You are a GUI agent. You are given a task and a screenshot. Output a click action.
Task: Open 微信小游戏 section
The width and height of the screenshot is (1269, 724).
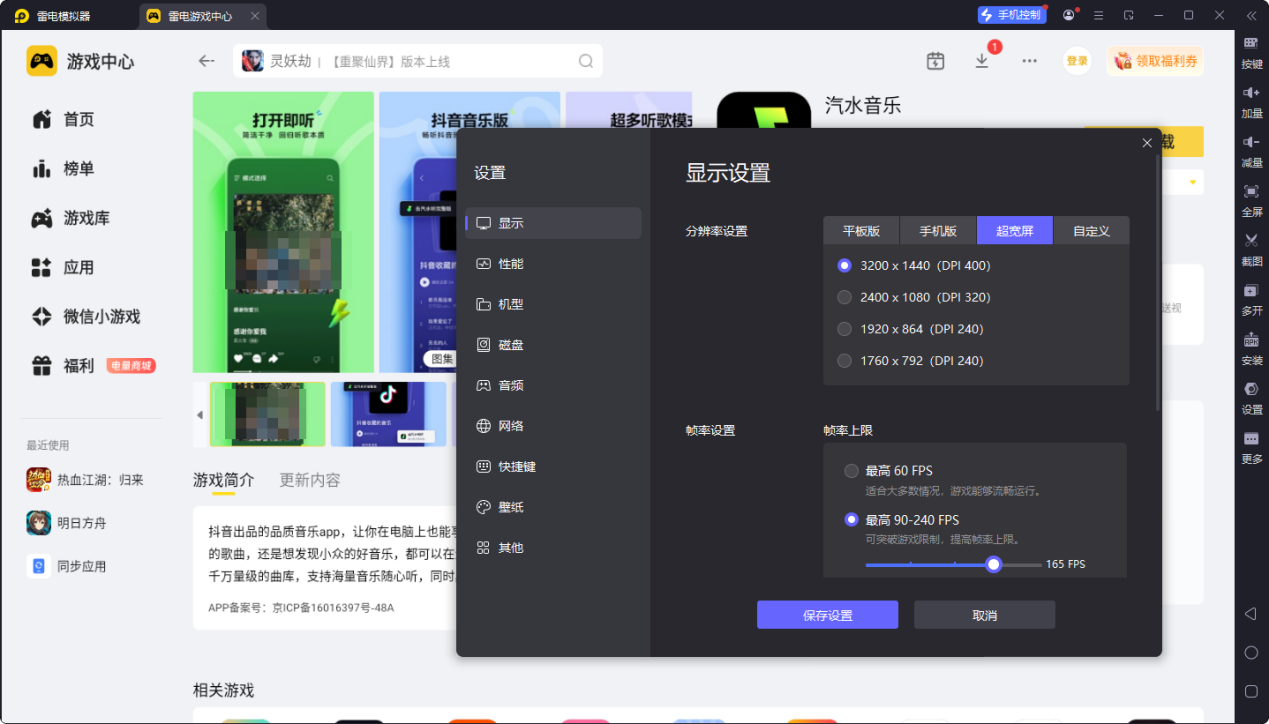tap(86, 317)
